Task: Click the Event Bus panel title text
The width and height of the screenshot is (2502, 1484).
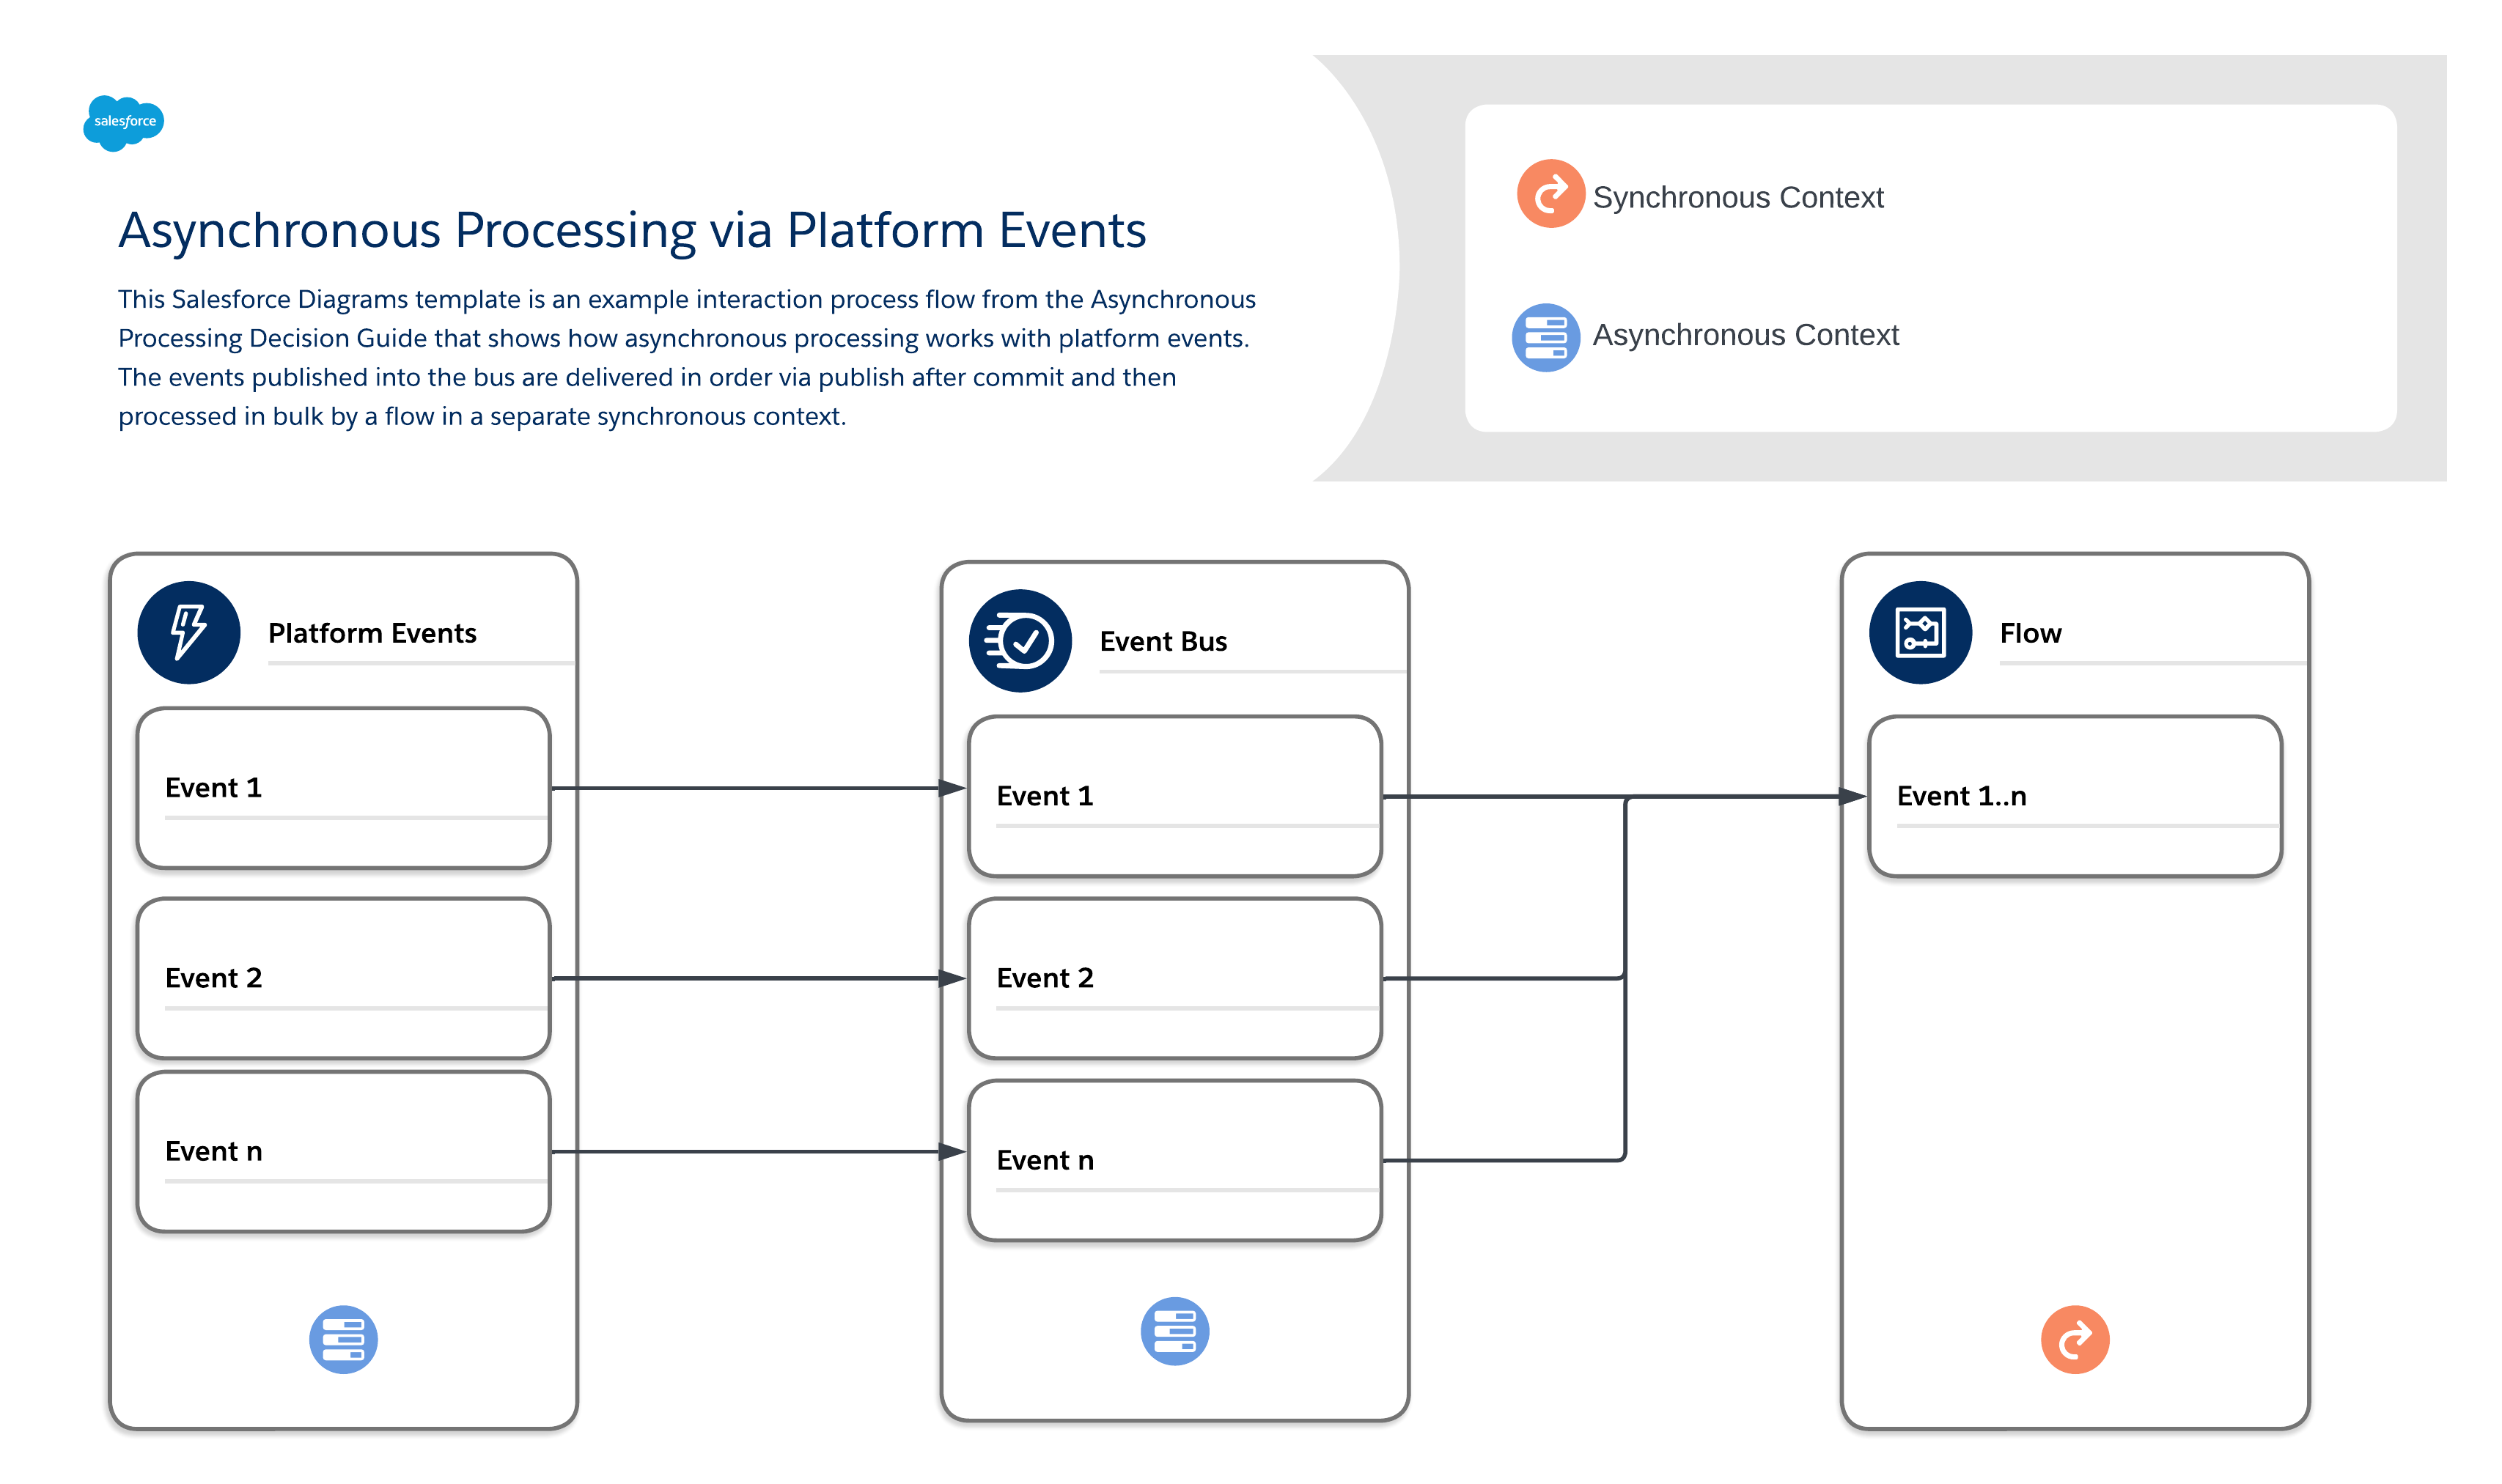Action: pyautogui.click(x=1162, y=641)
